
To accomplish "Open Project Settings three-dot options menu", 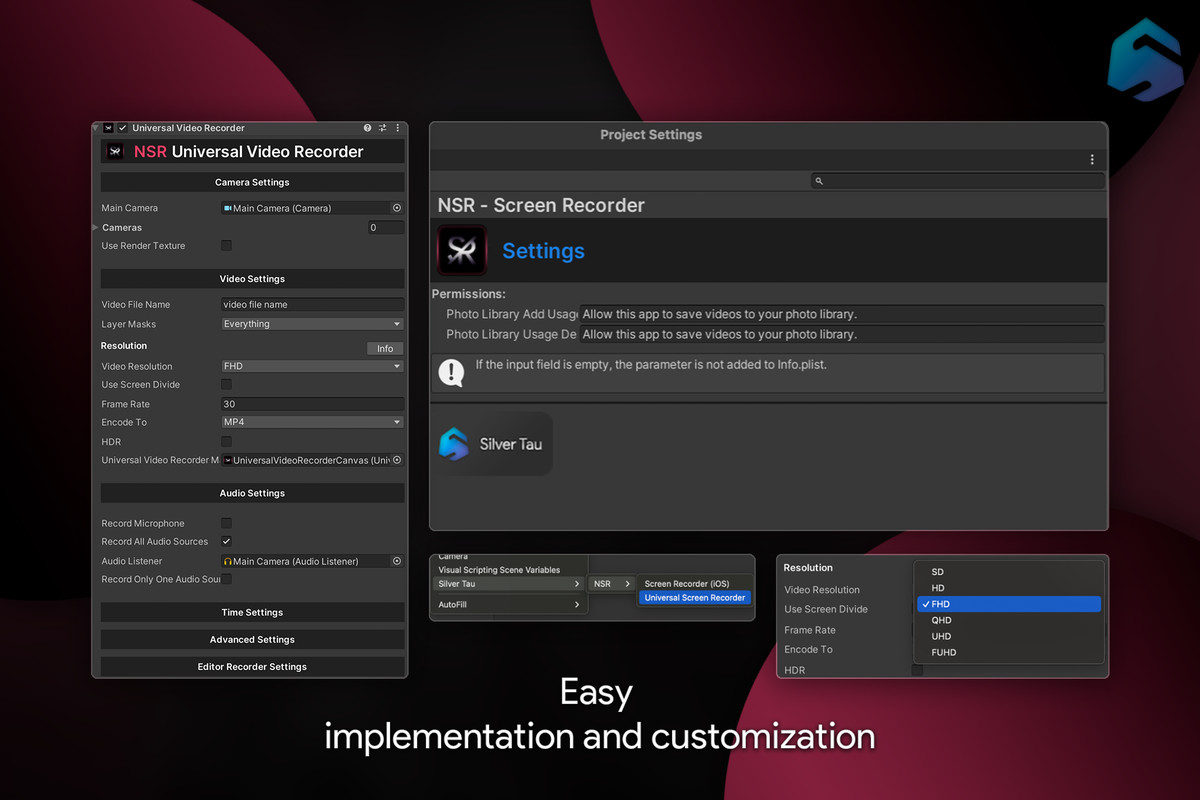I will 1092,160.
